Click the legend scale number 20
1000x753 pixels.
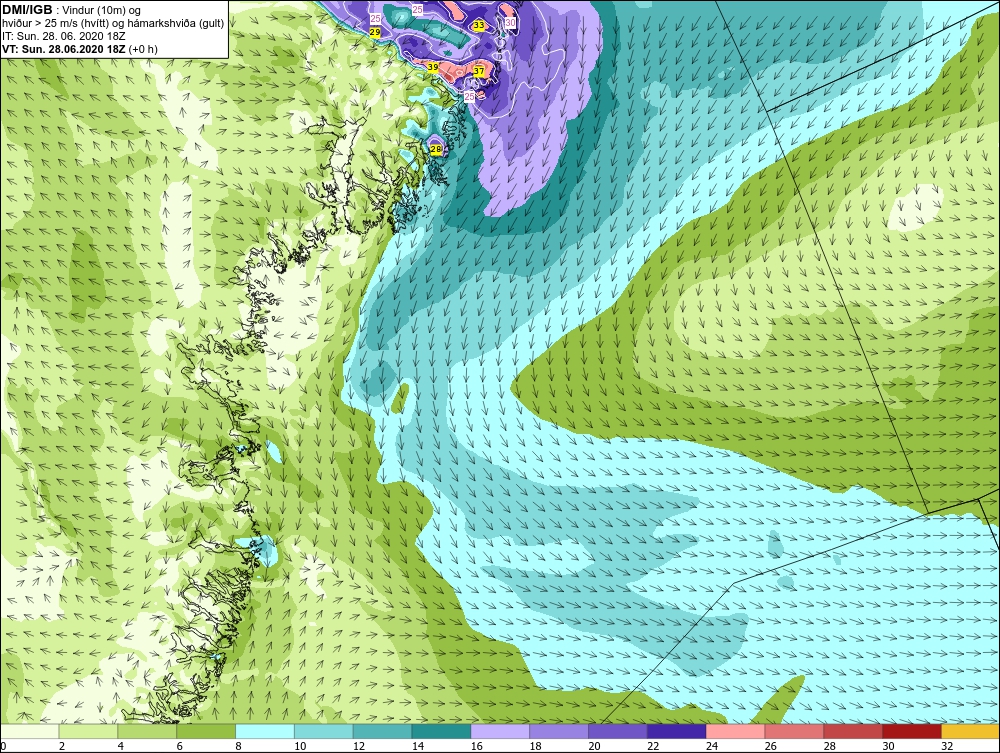pos(594,746)
